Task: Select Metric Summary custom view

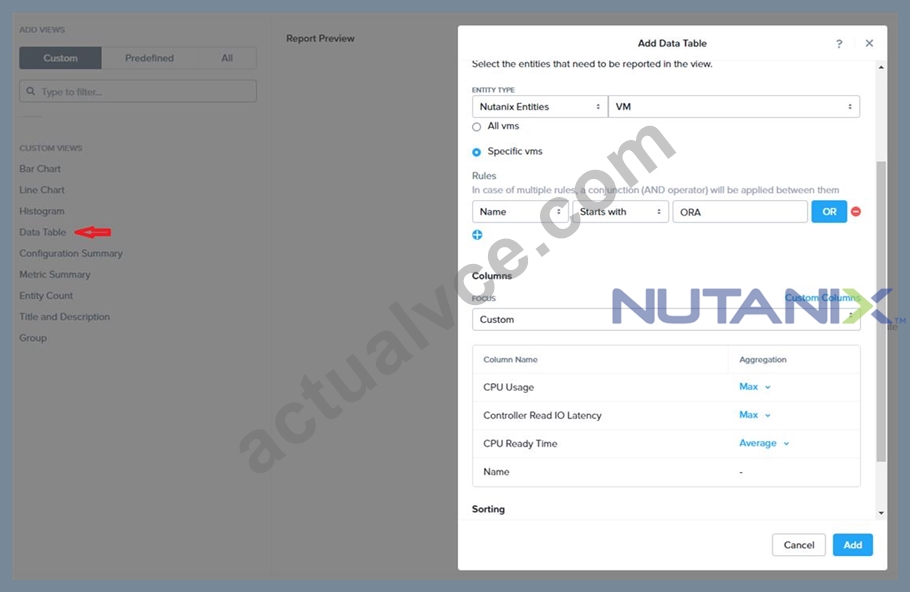Action: pos(55,275)
